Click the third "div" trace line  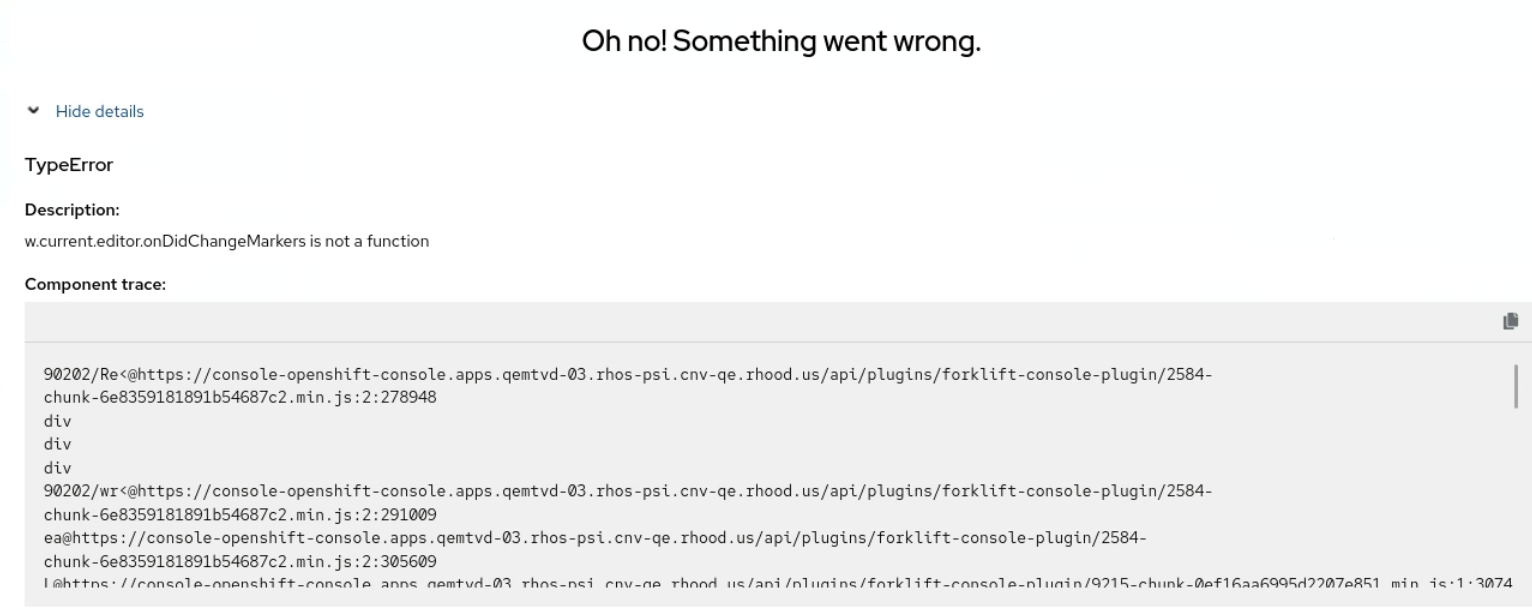tap(57, 467)
